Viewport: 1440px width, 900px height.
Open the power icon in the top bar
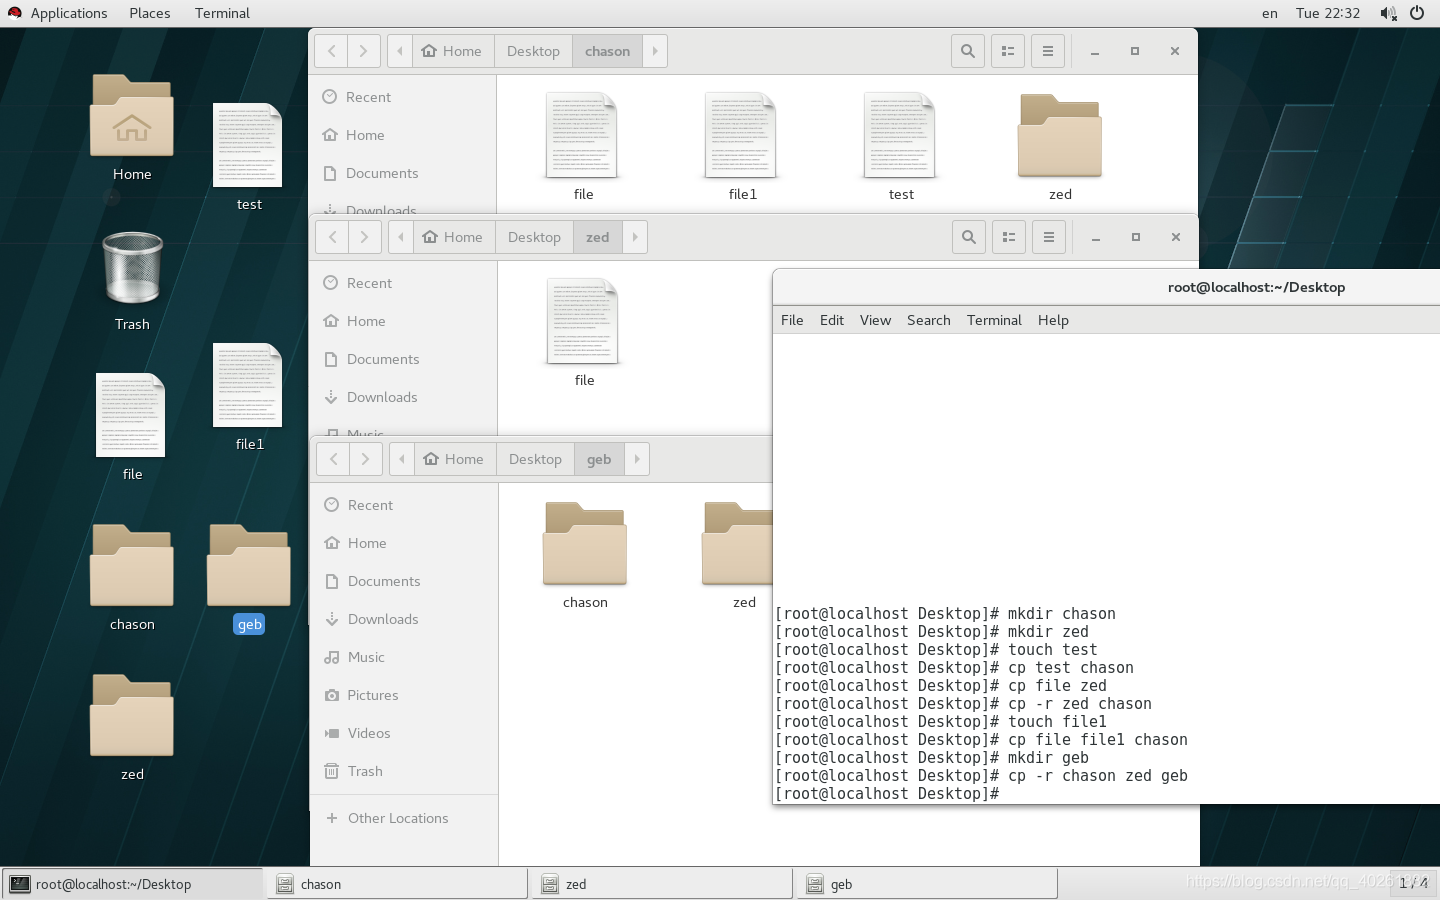click(x=1417, y=13)
